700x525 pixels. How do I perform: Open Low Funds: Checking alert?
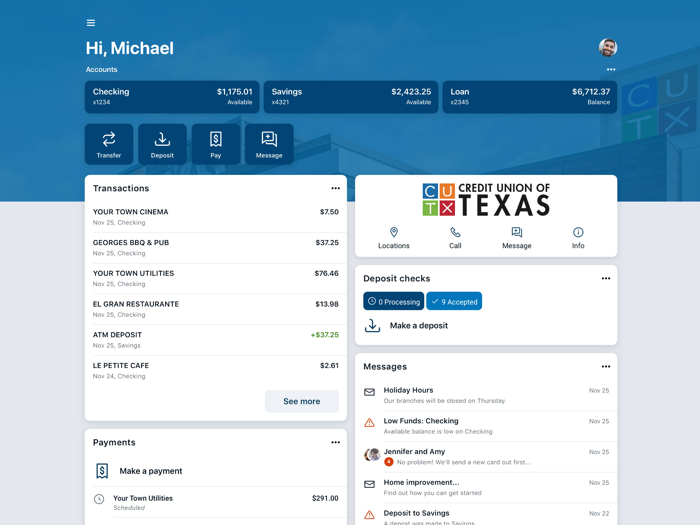pos(486,426)
